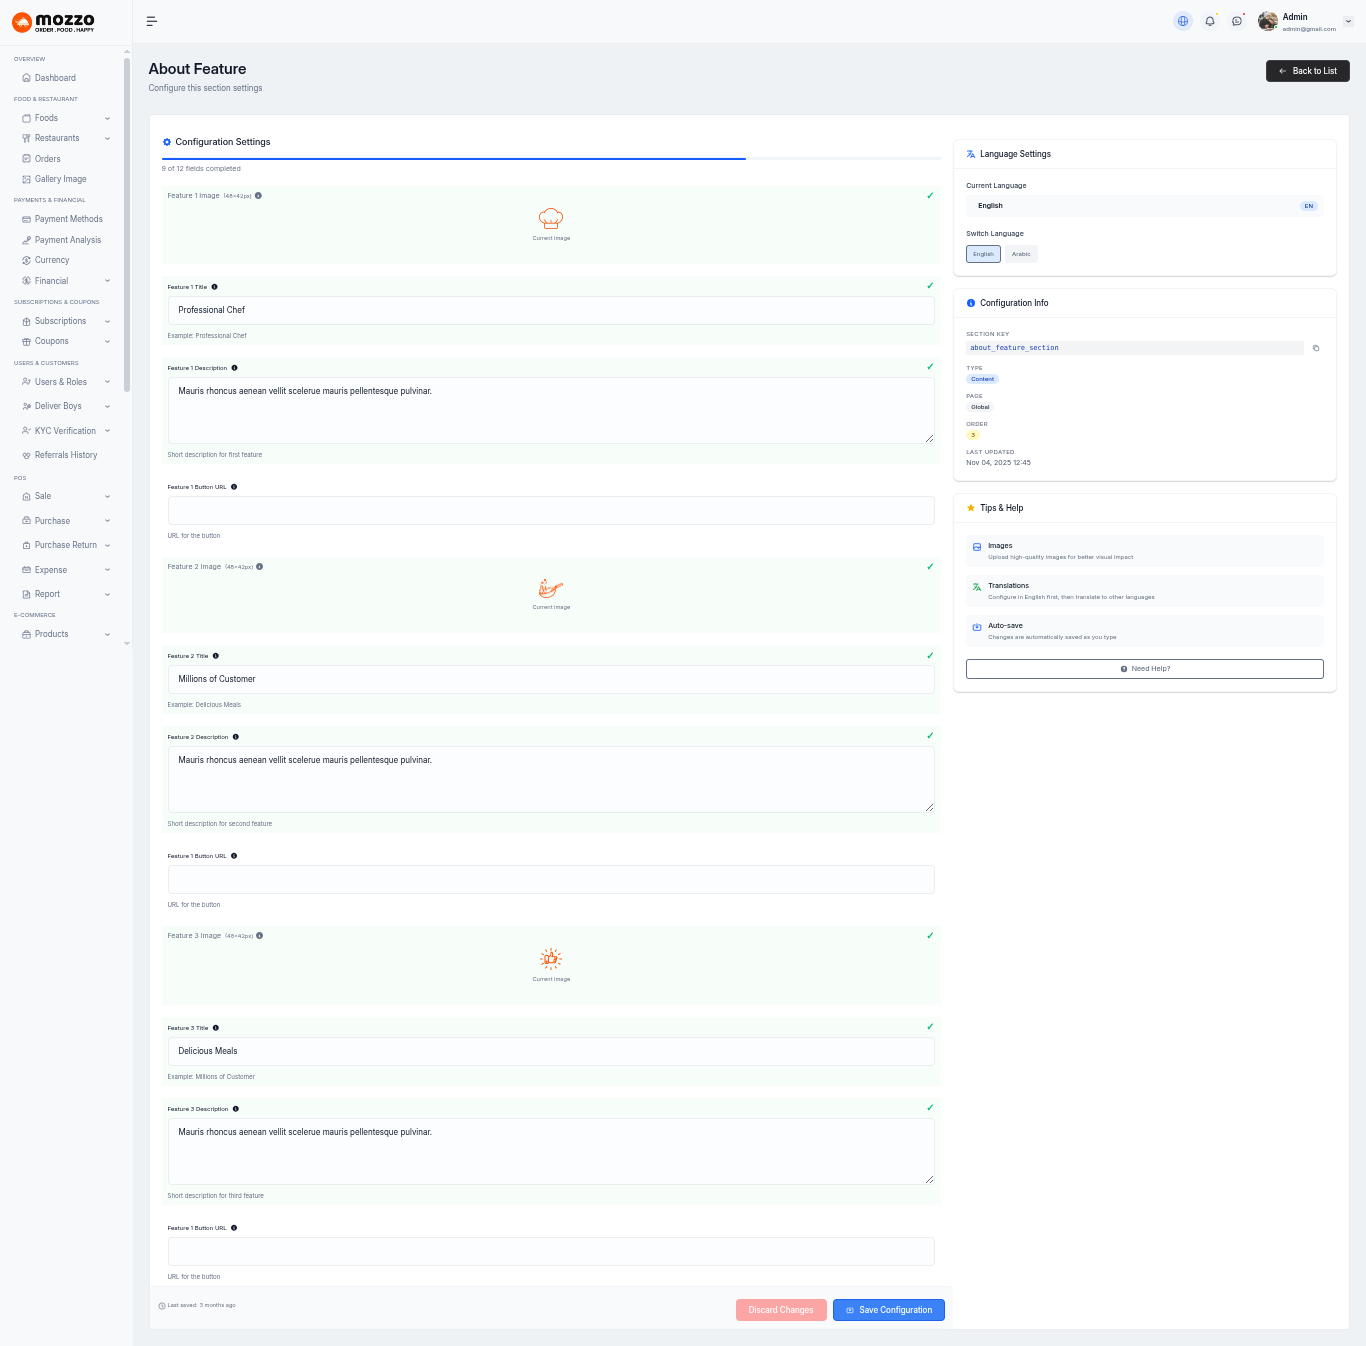Click the globe language icon in header
The height and width of the screenshot is (1346, 1366).
point(1183,21)
